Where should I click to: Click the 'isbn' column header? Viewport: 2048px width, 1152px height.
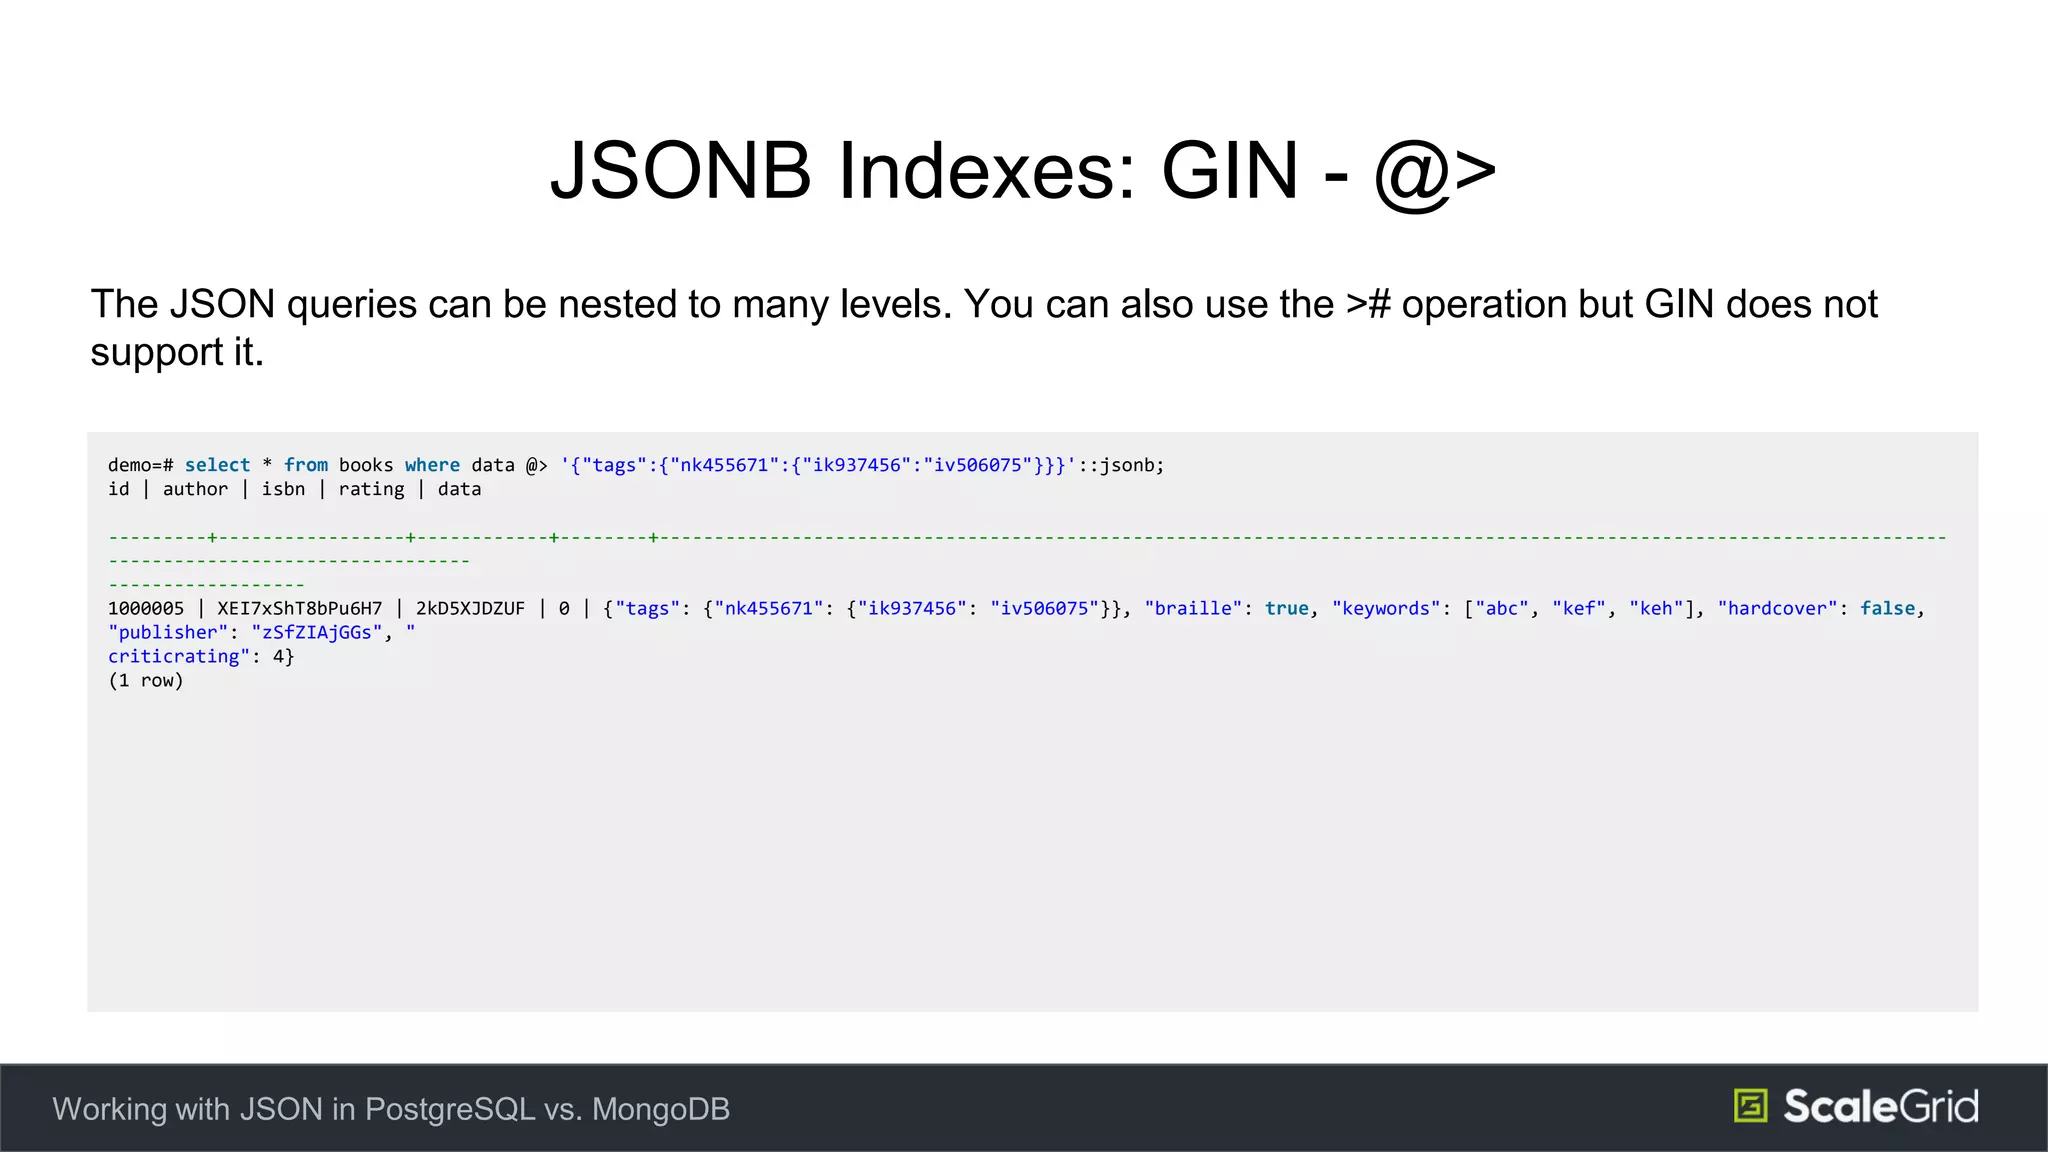(x=283, y=489)
